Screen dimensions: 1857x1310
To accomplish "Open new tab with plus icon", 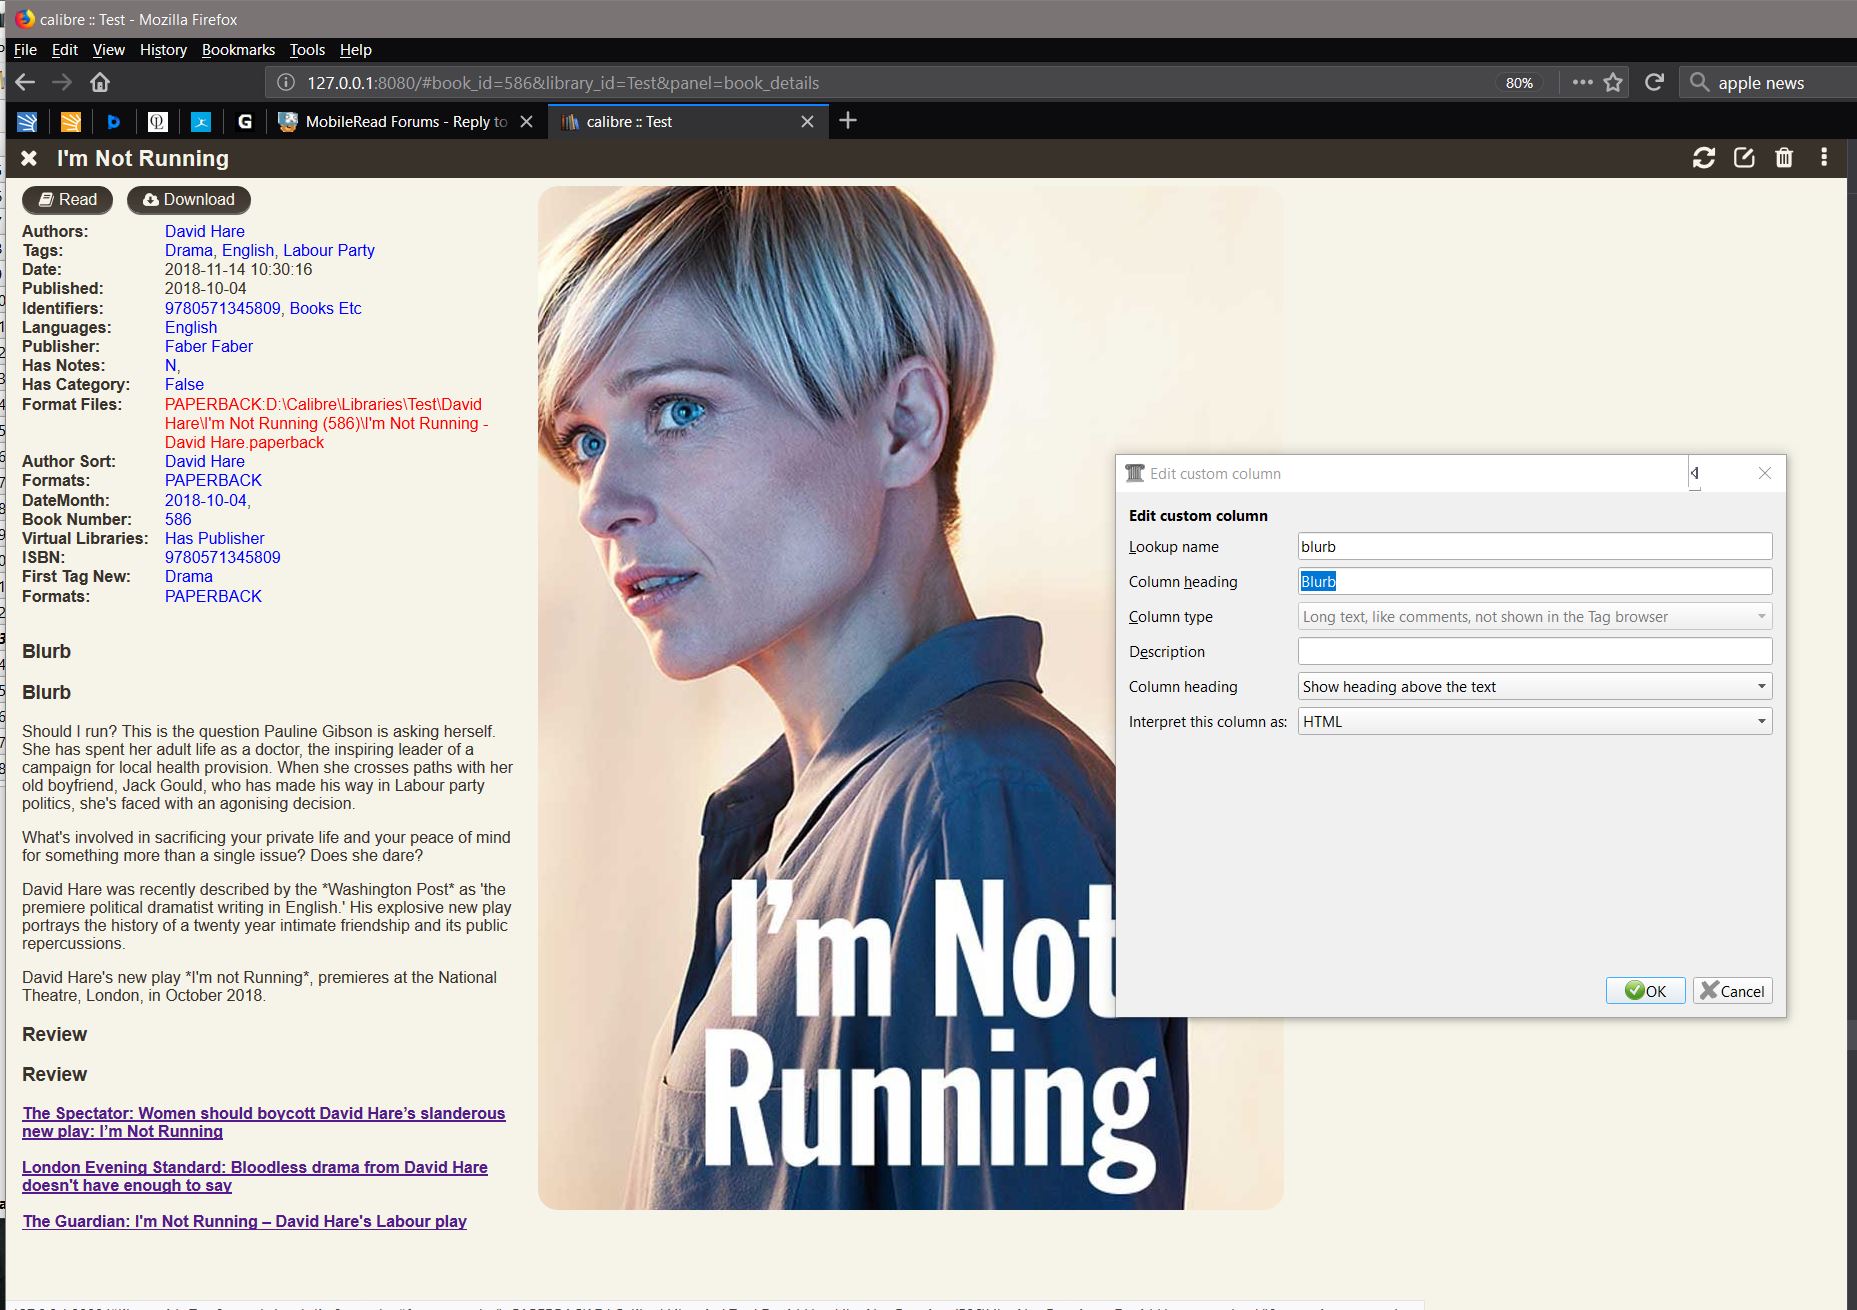I will coord(848,121).
